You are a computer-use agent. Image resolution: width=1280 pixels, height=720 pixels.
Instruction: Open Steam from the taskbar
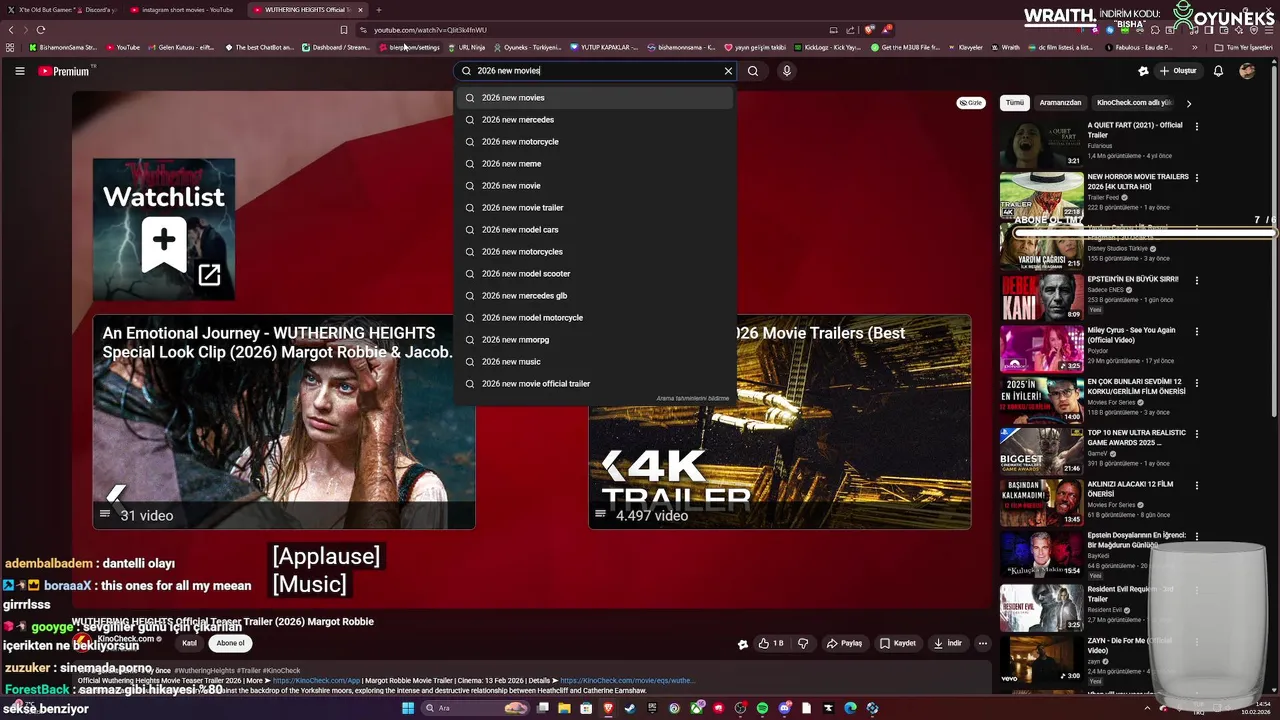click(630, 708)
